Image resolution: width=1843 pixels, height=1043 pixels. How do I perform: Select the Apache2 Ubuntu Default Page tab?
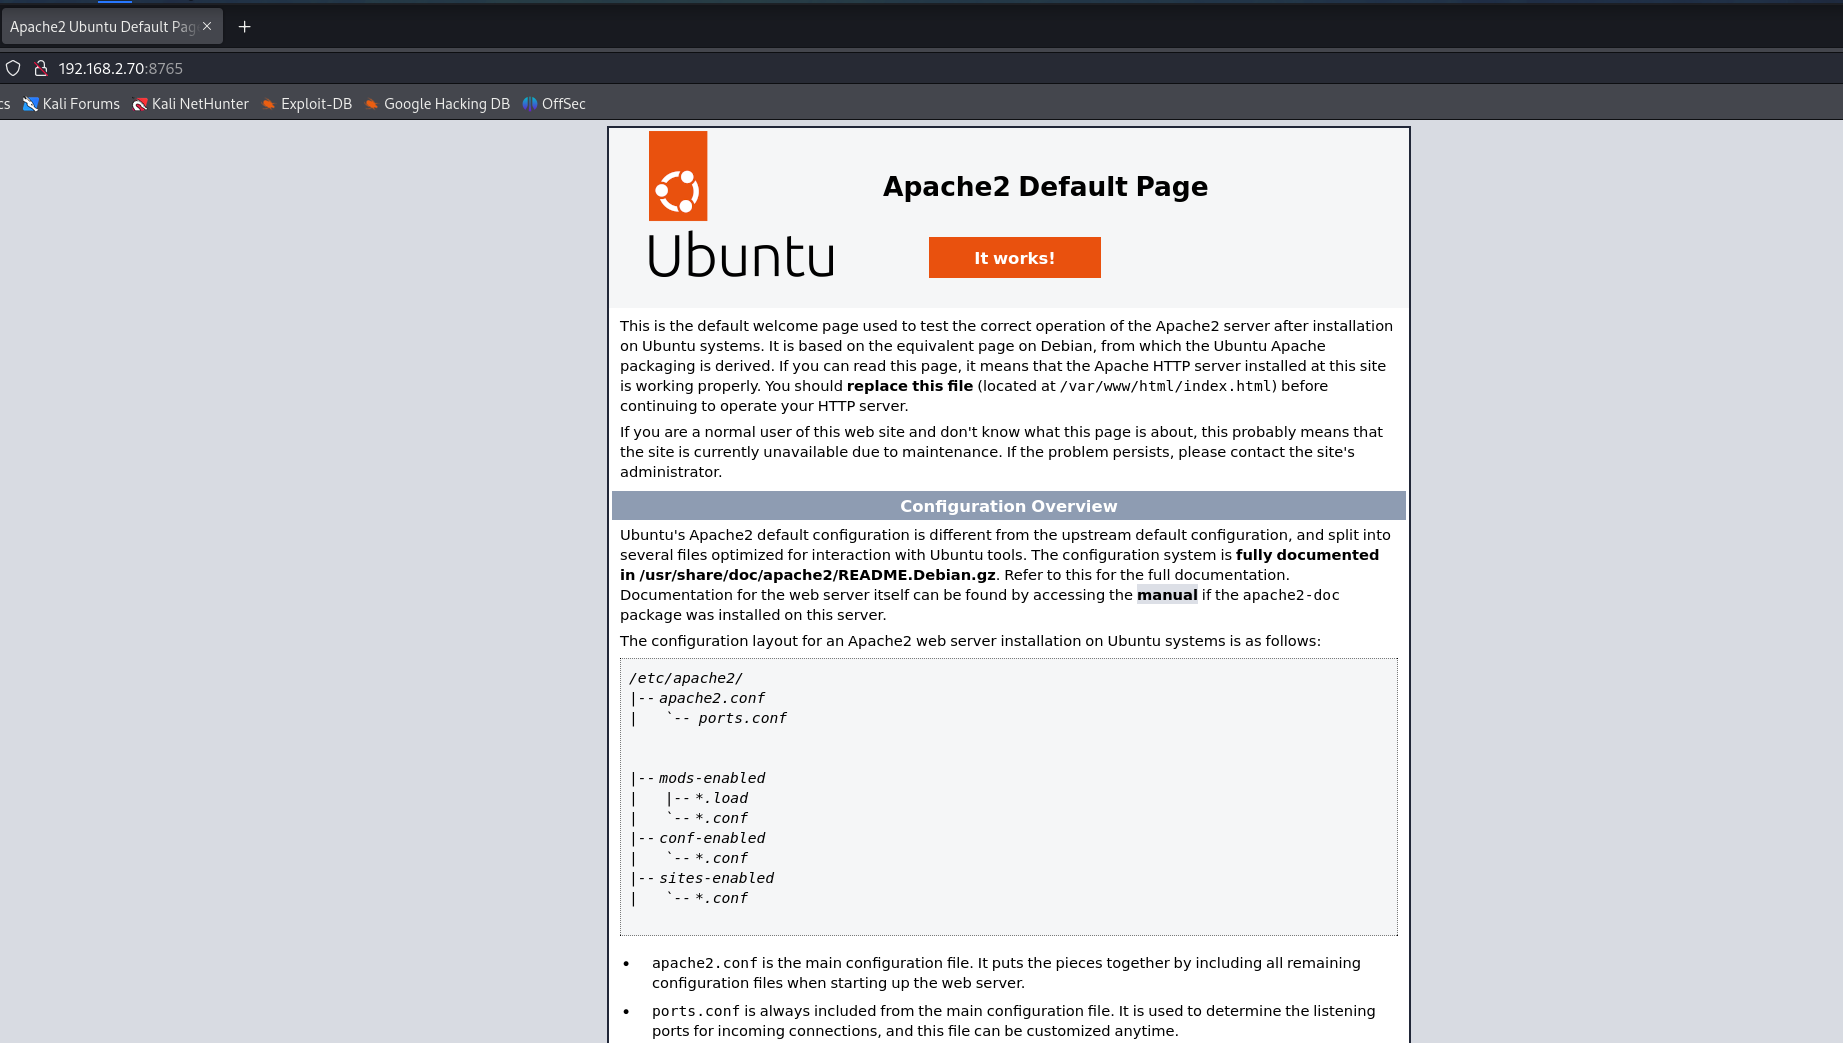pyautogui.click(x=102, y=27)
